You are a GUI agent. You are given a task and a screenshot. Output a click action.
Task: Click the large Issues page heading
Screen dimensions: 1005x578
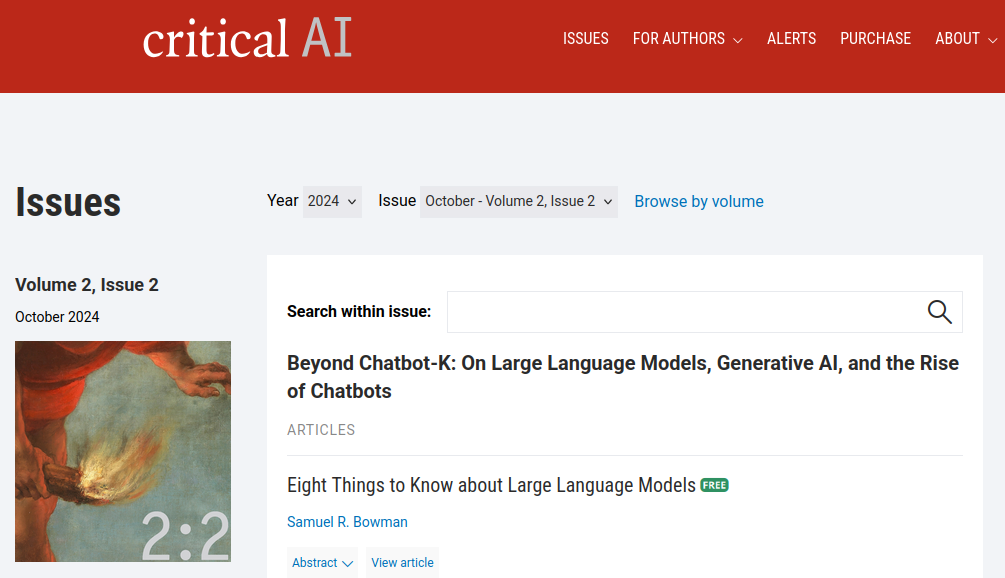[68, 203]
